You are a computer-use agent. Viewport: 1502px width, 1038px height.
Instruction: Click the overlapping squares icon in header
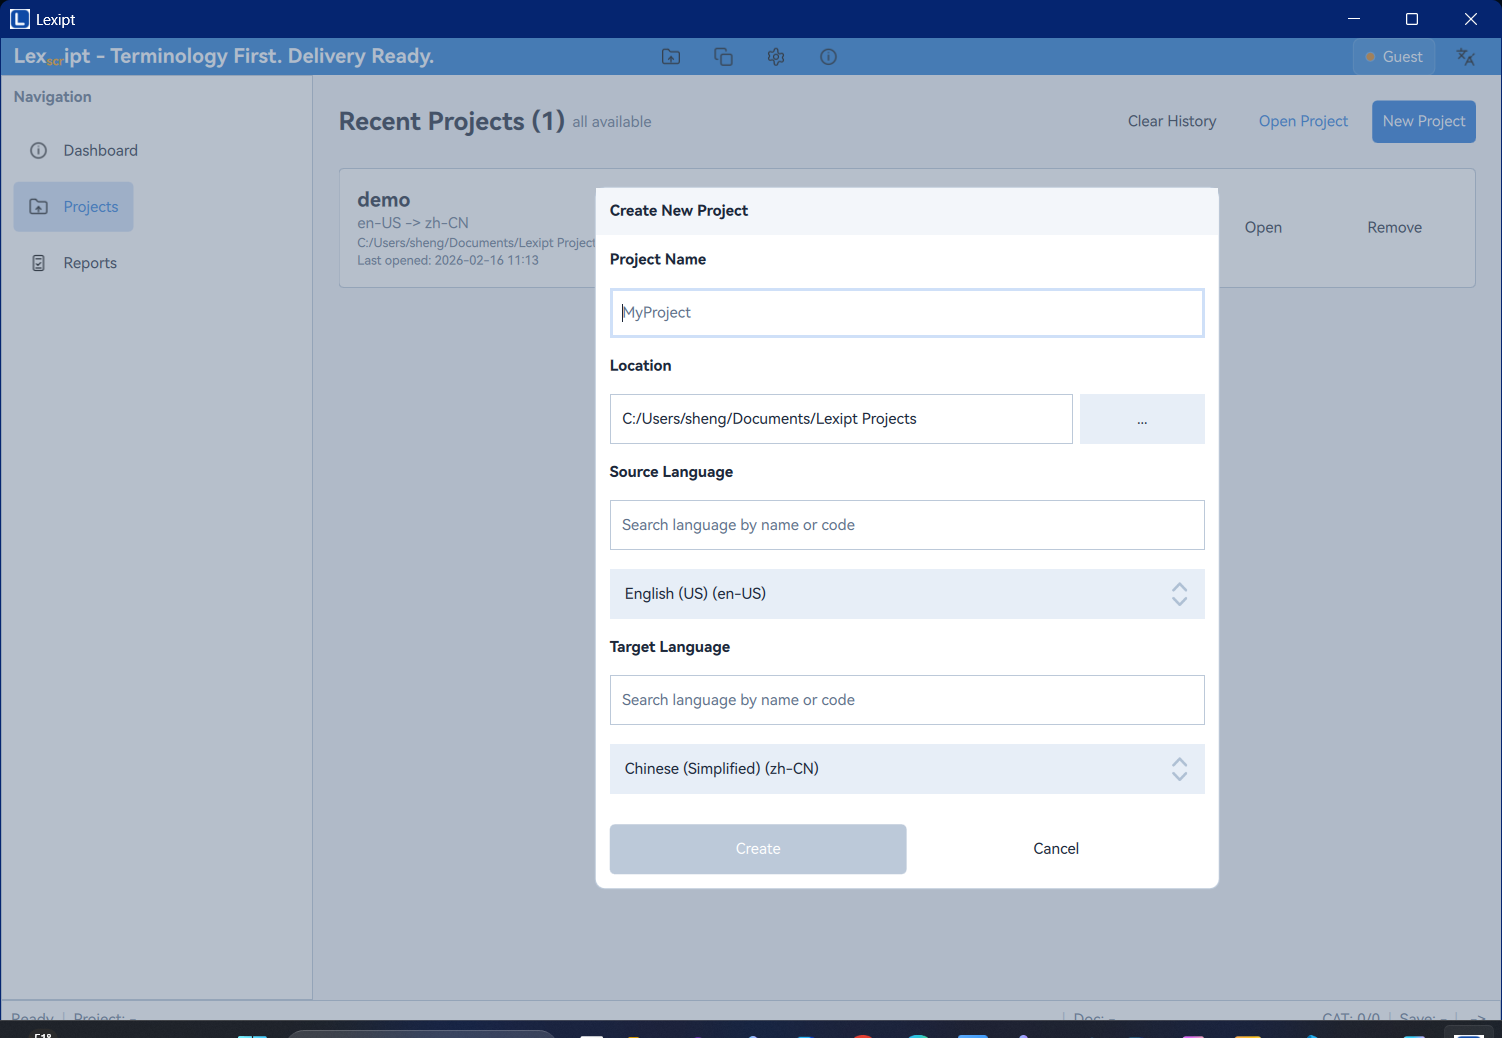(723, 57)
